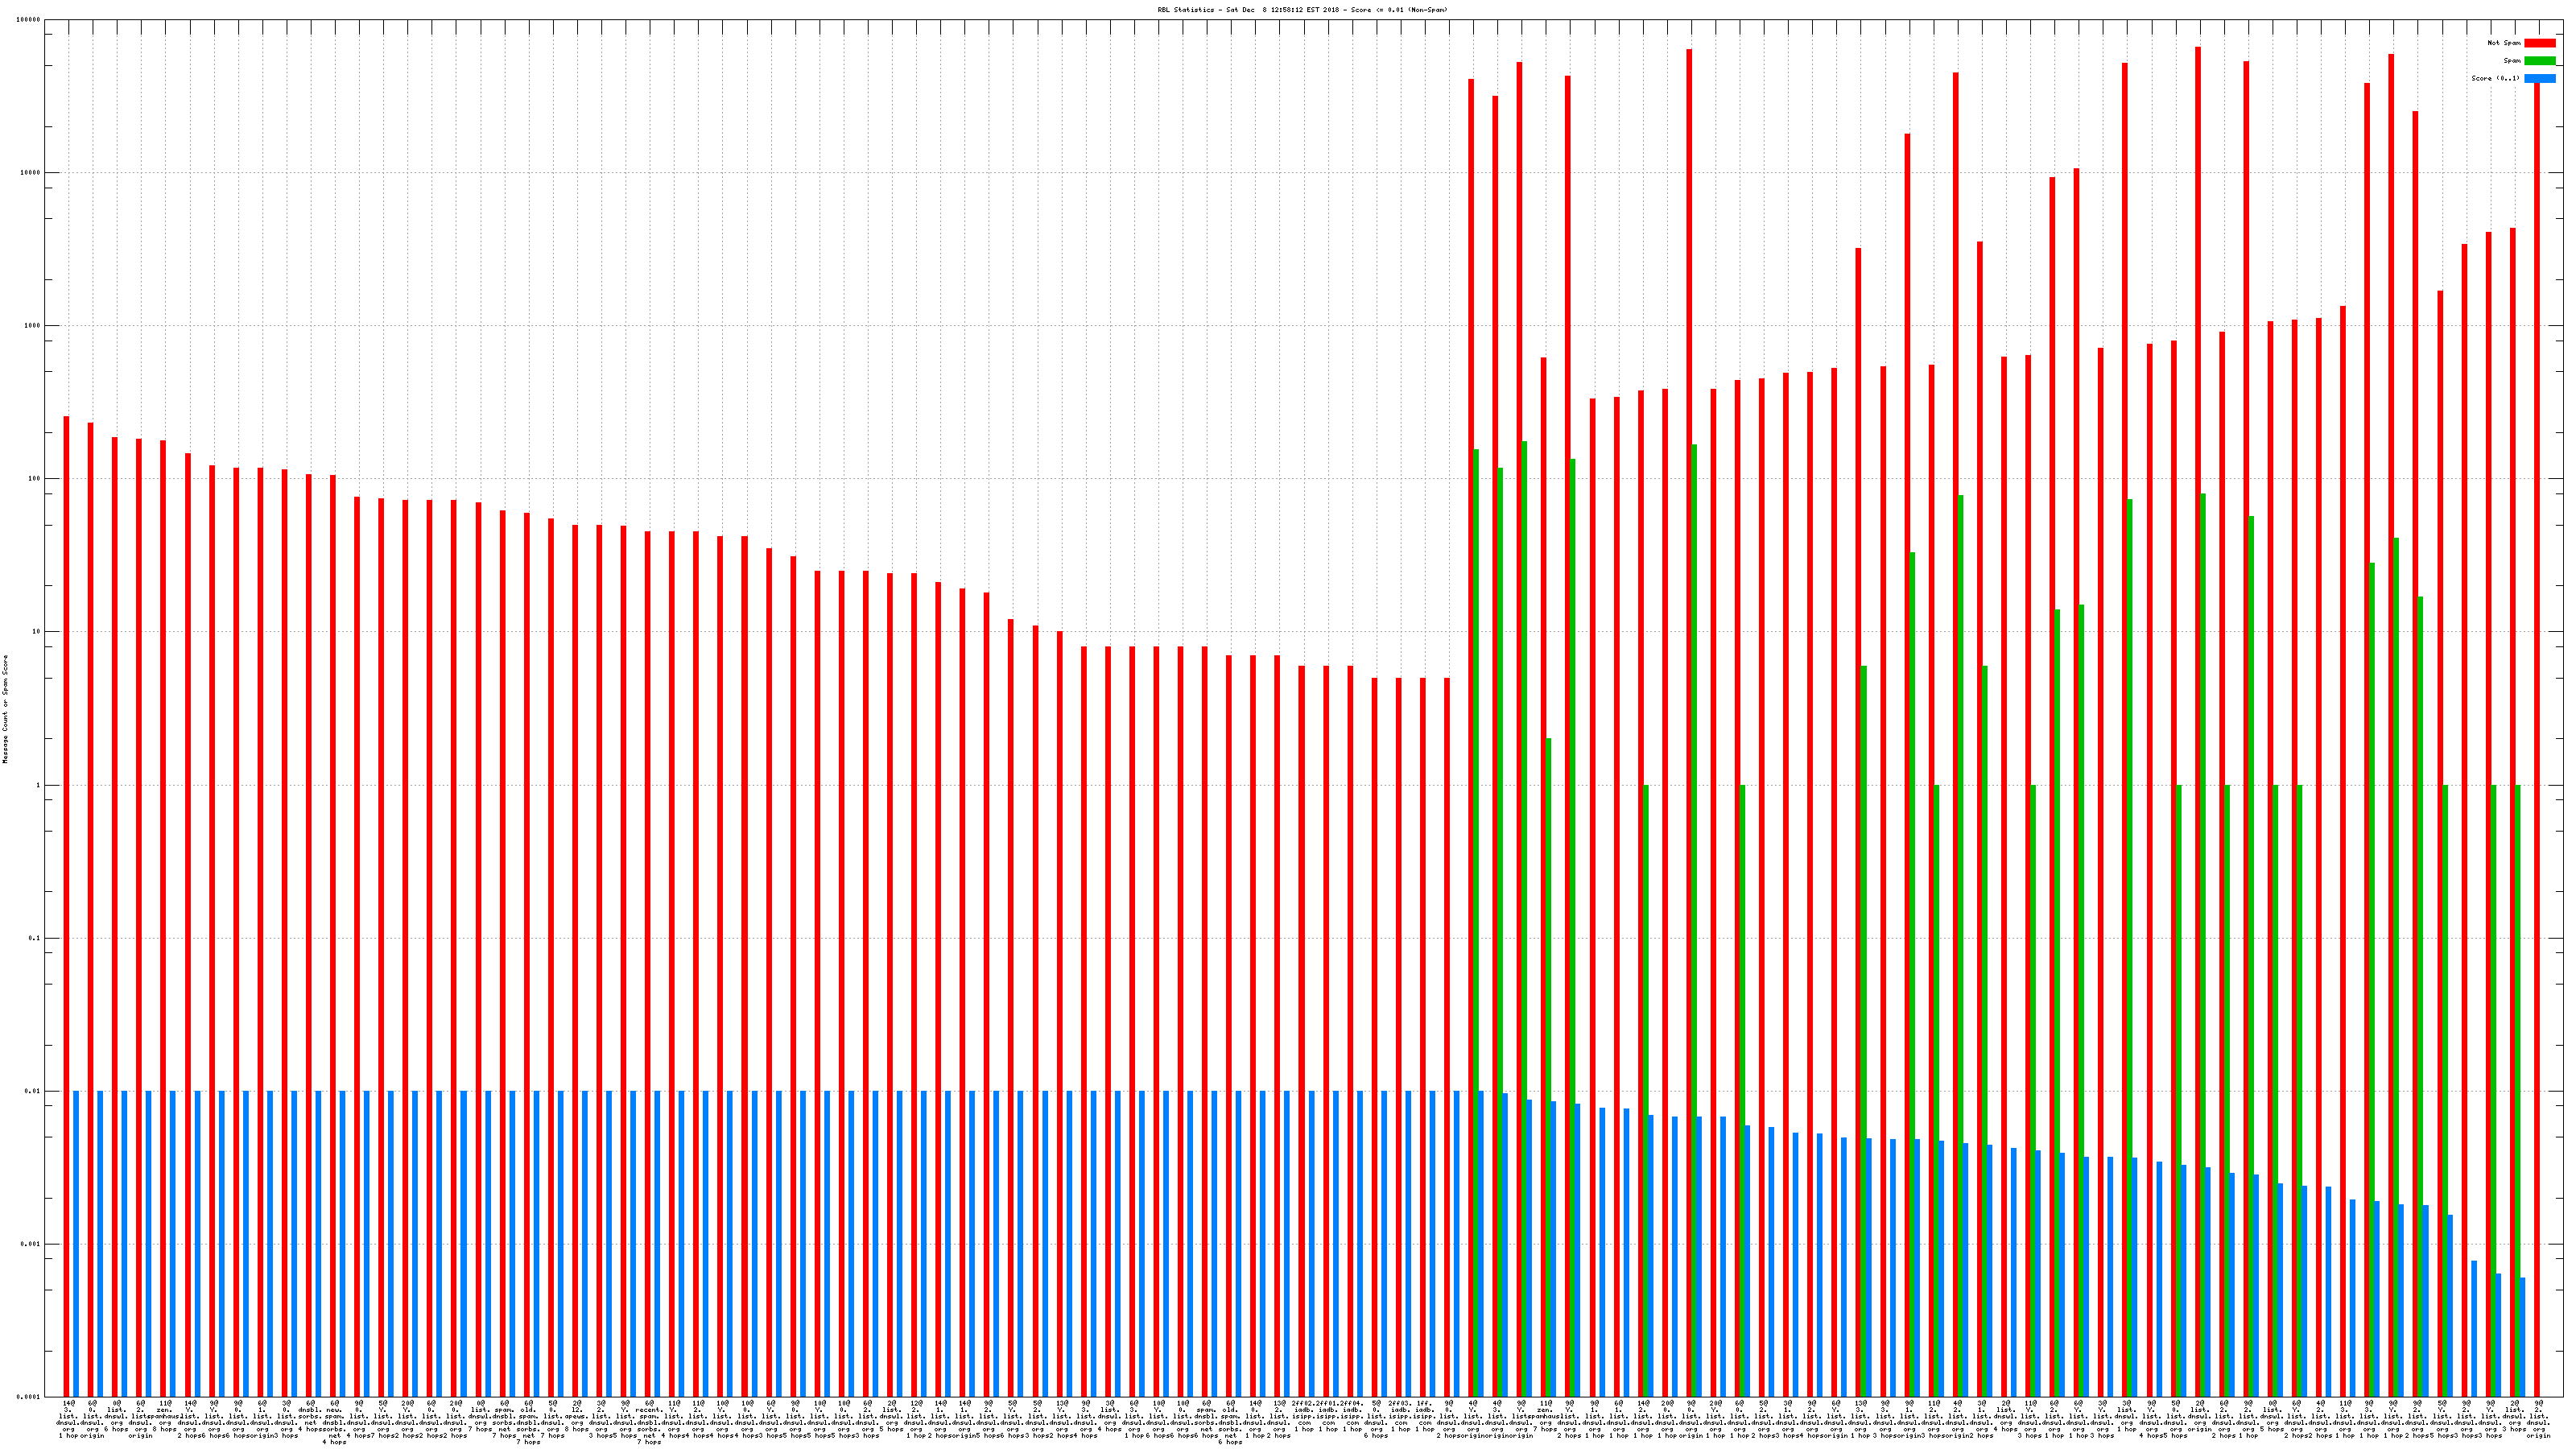Click the vertical "Message Count or Spam Score" axis label

[x=5, y=709]
